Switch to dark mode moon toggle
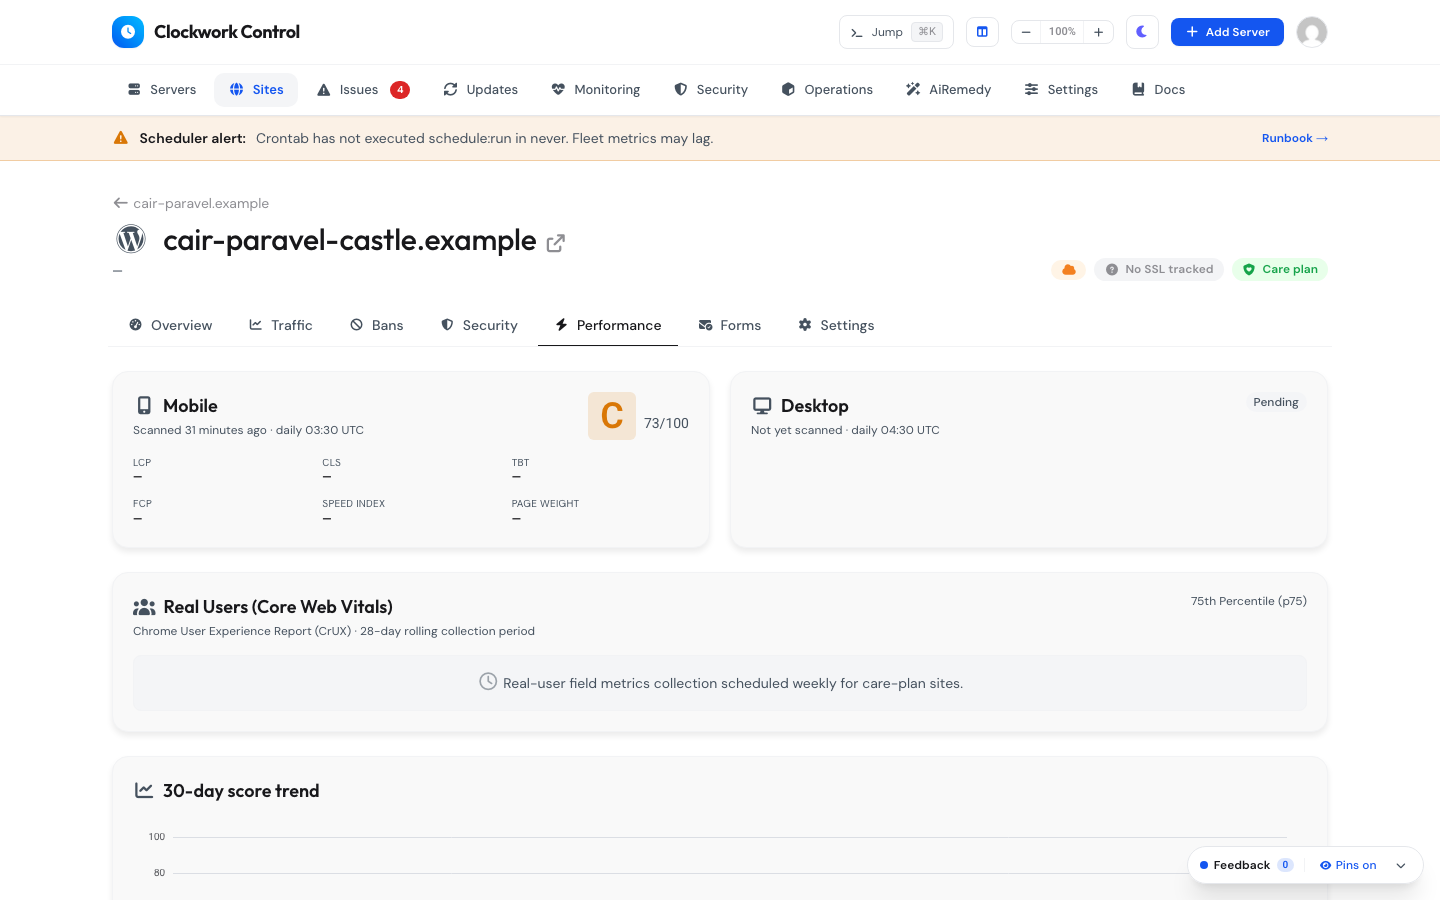 point(1142,32)
